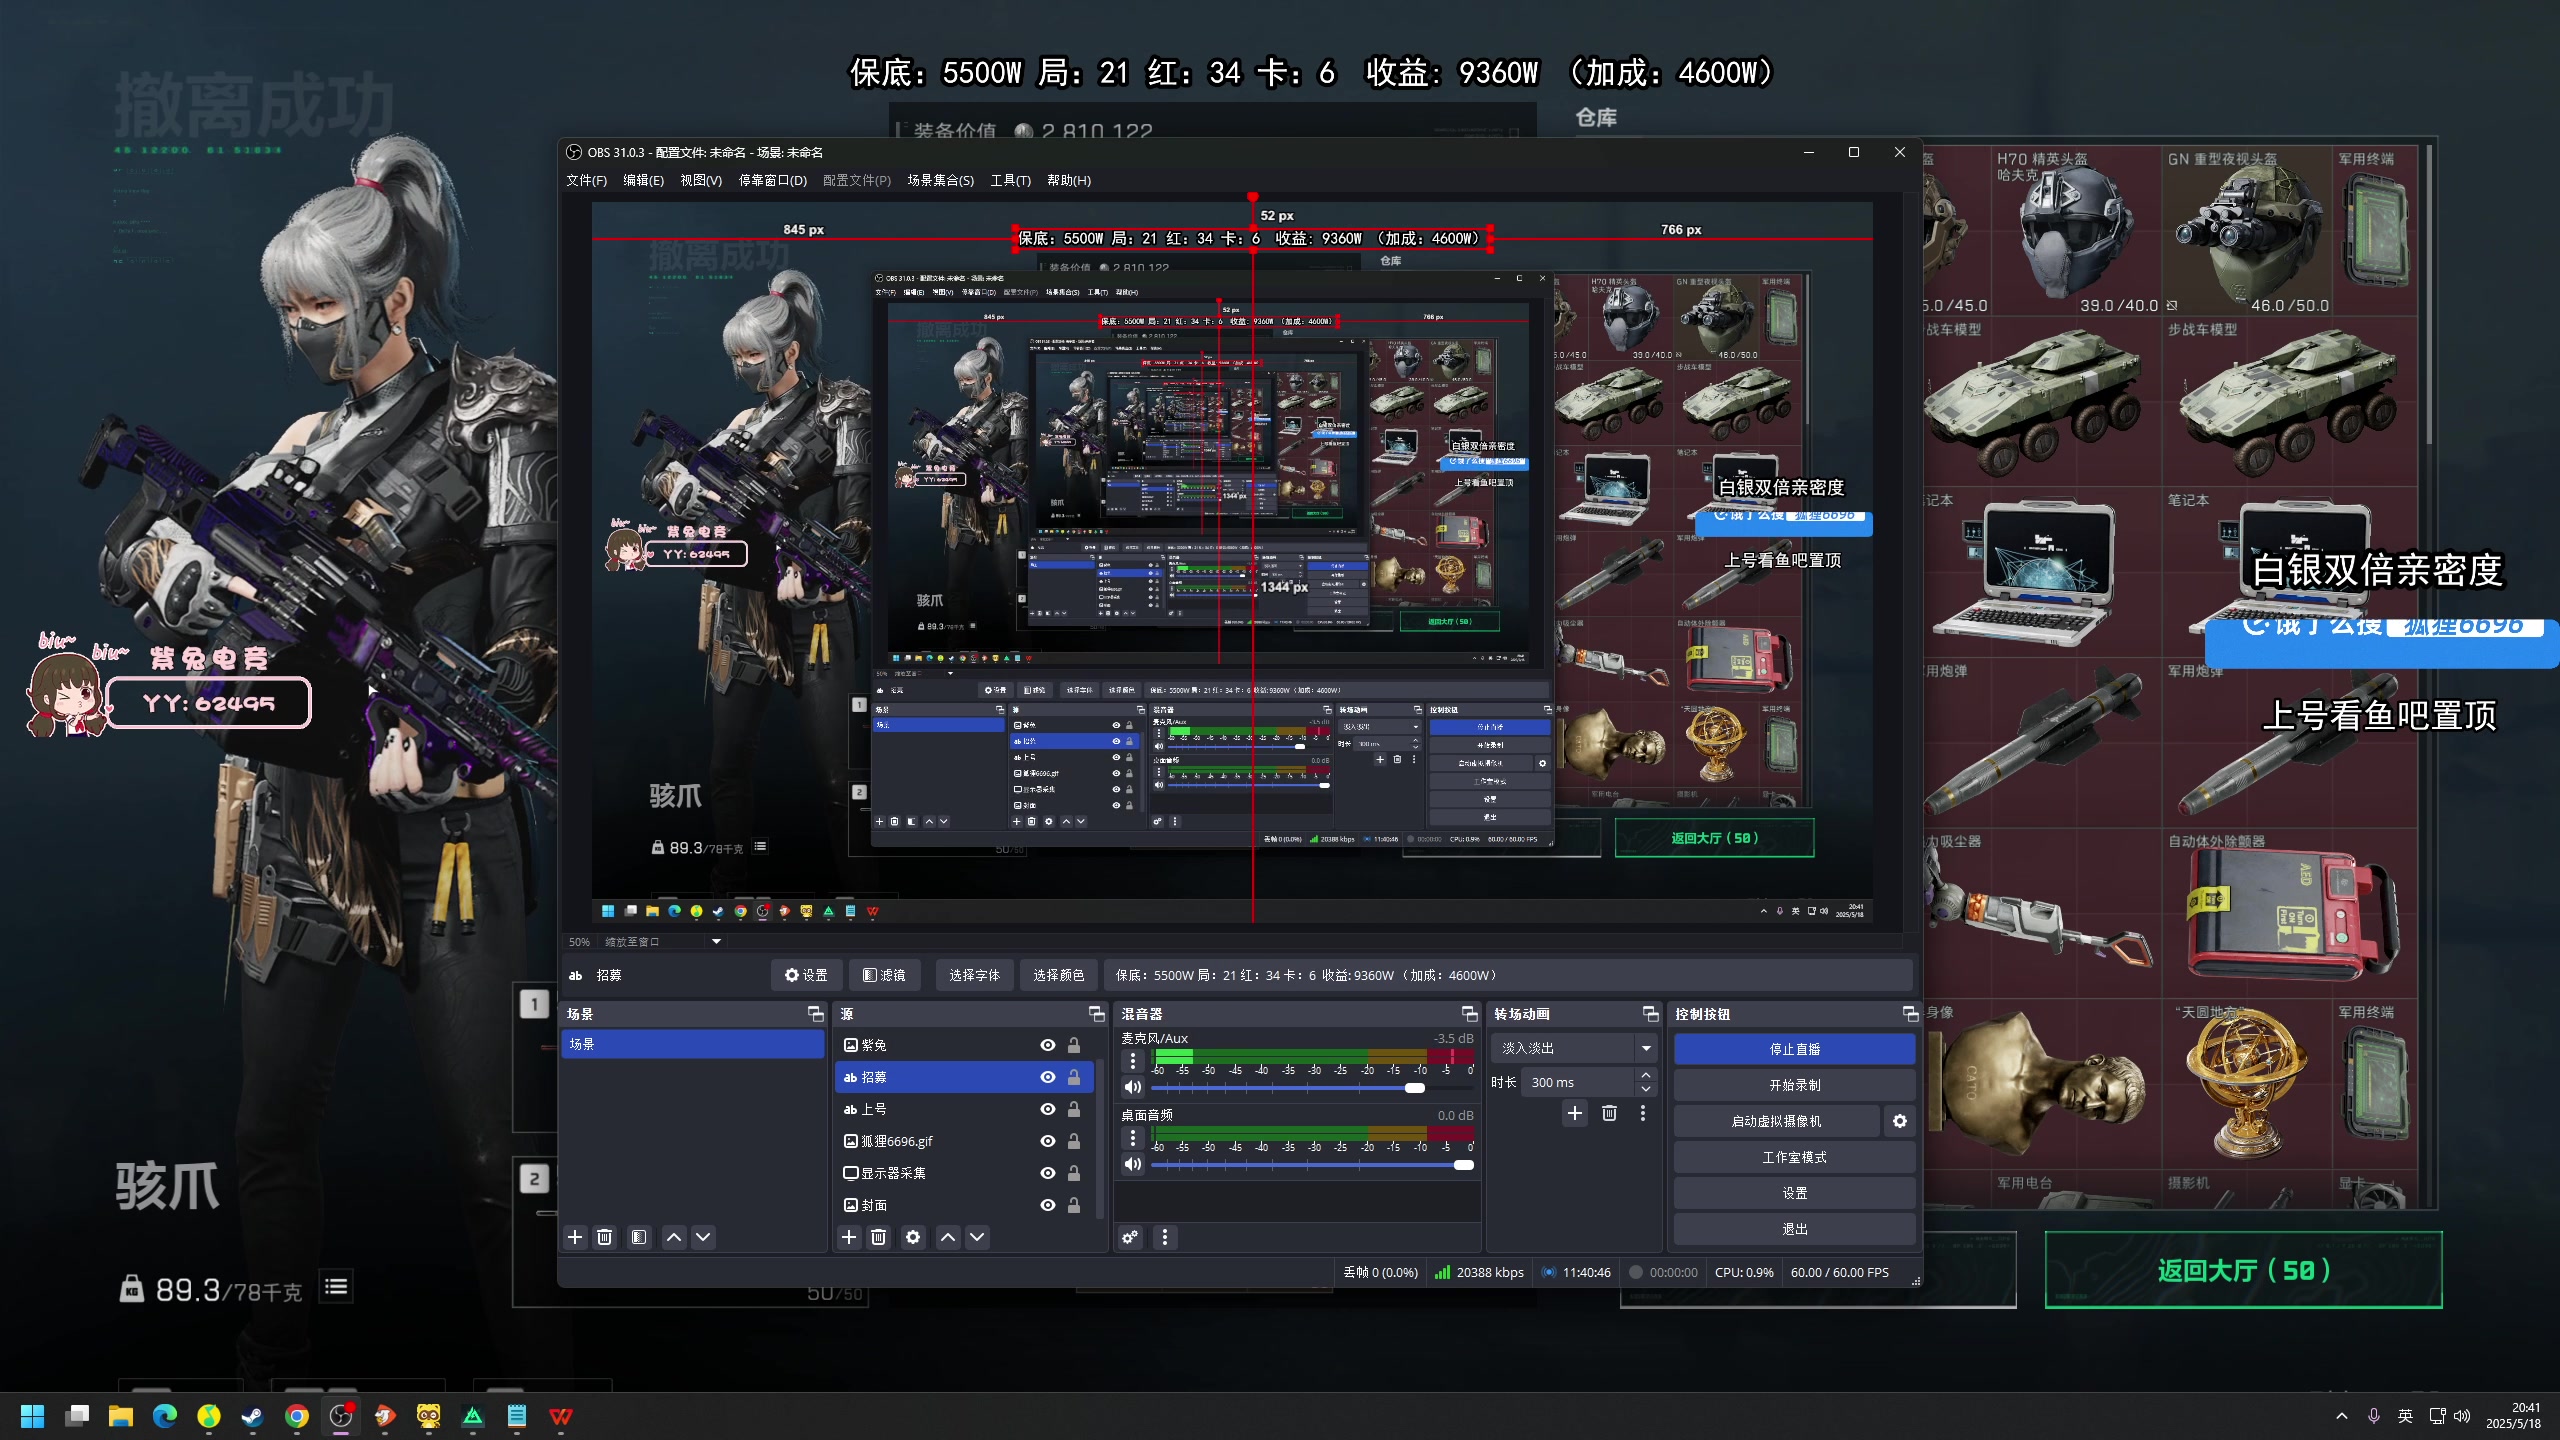Viewport: 2560px width, 1440px height.
Task: Open Chrome from taskbar
Action: pos(297,1416)
